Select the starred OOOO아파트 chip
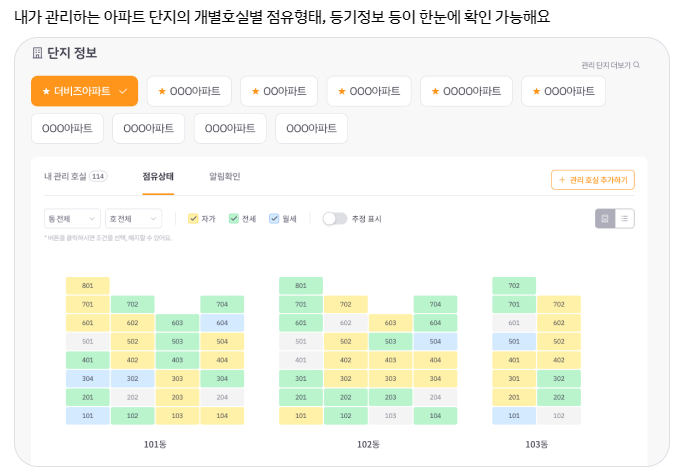 point(466,91)
